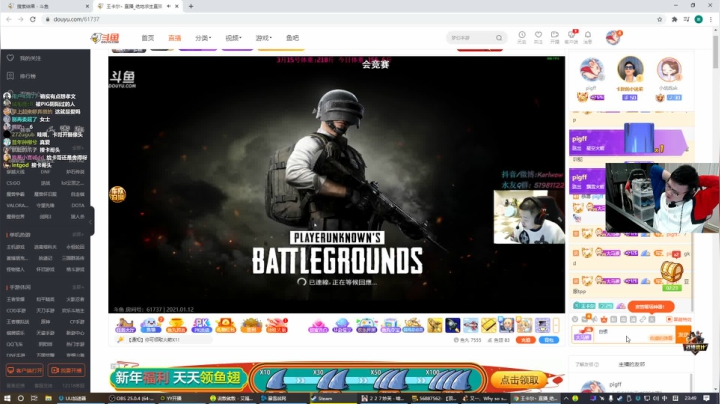The height and width of the screenshot is (404, 720).
Task: Select the airplane gift icon
Action: [471, 325]
